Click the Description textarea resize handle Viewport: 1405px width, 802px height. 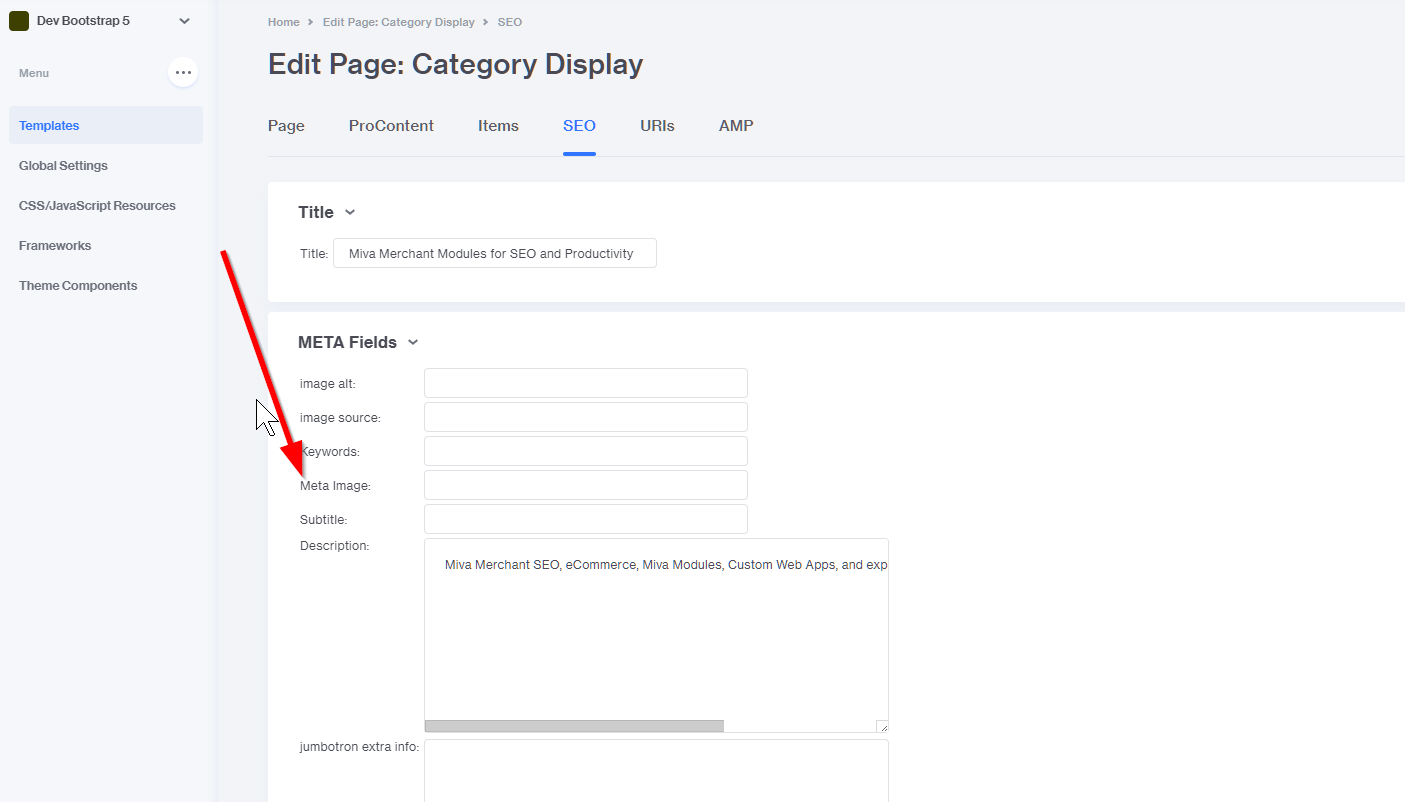coord(882,726)
